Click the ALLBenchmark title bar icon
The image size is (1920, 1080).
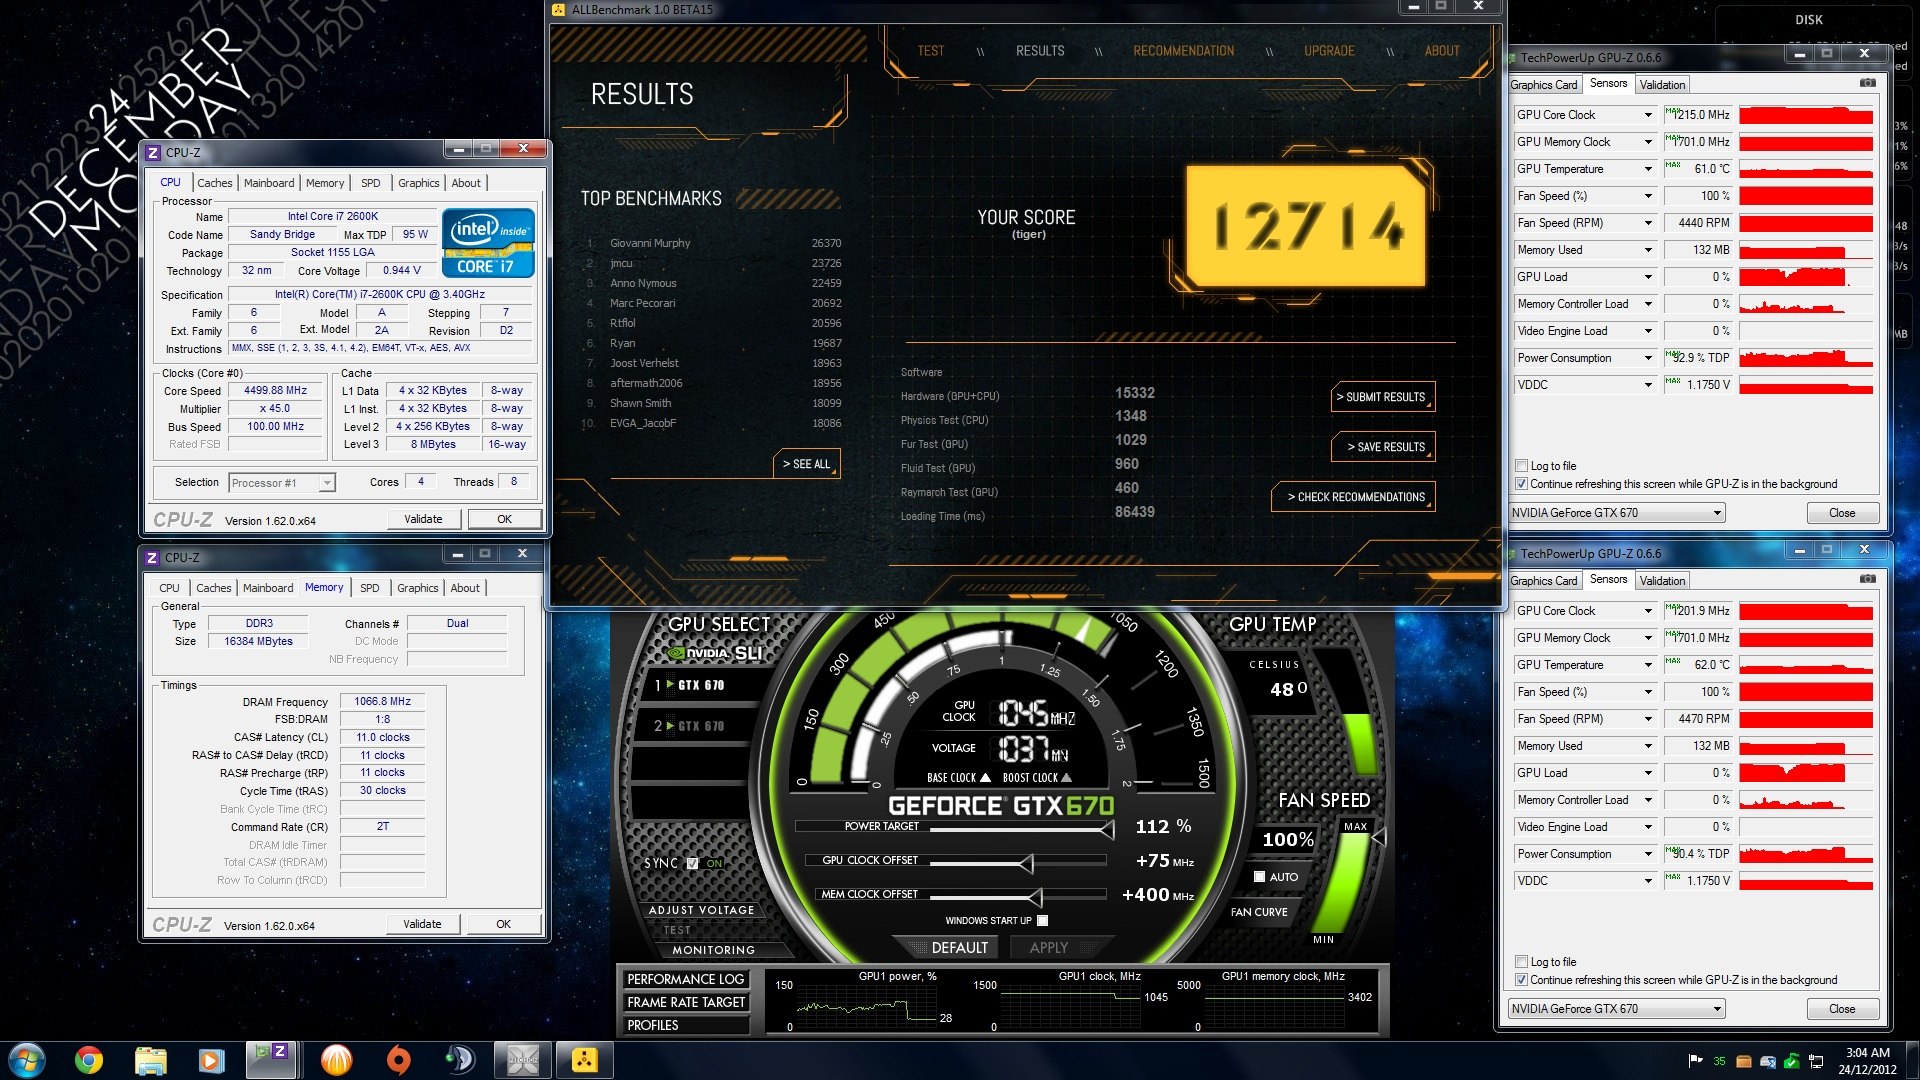pyautogui.click(x=559, y=9)
